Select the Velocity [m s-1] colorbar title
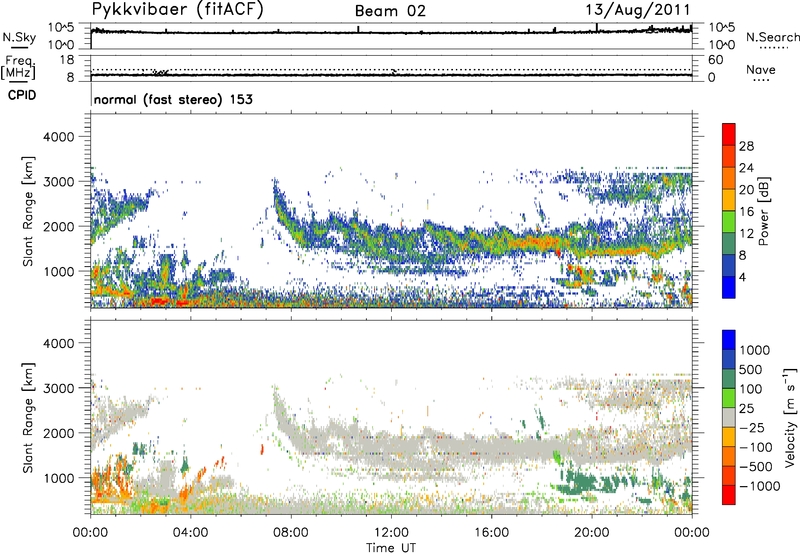The height and width of the screenshot is (554, 800). coord(790,417)
